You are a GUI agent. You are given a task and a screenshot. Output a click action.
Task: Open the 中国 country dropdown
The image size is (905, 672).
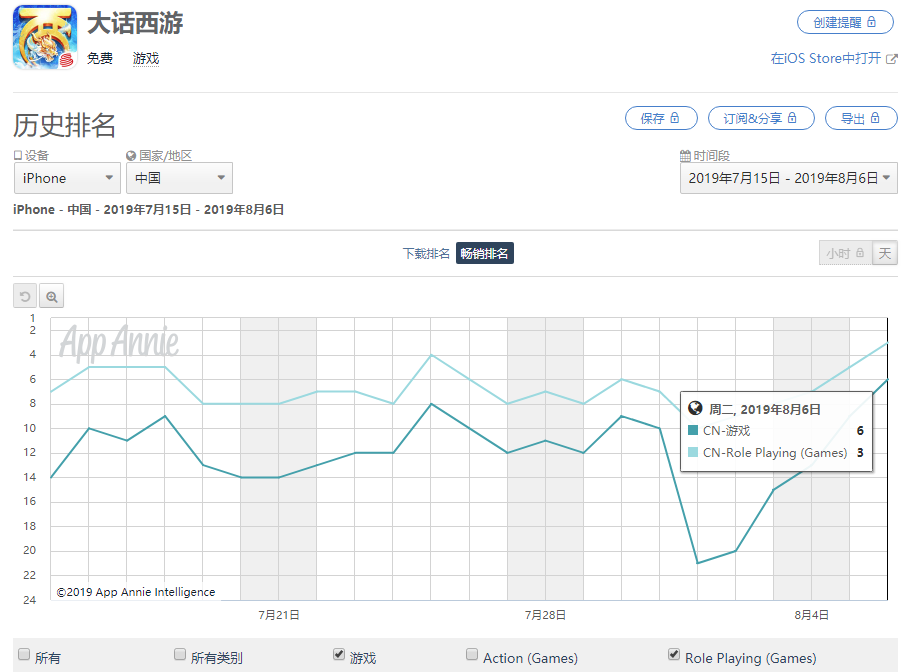179,178
